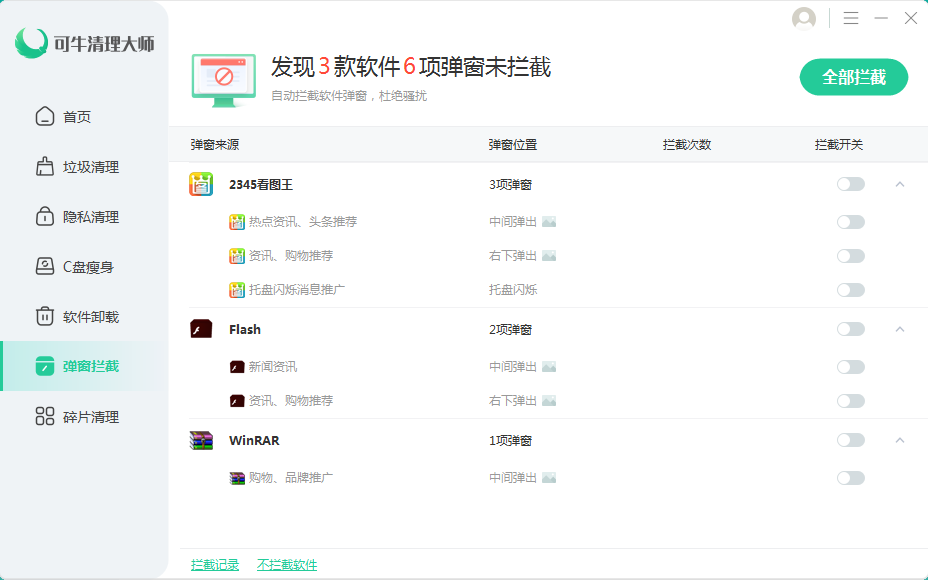The height and width of the screenshot is (580, 928).
Task: Open the 拦截记录 link
Action: point(215,565)
